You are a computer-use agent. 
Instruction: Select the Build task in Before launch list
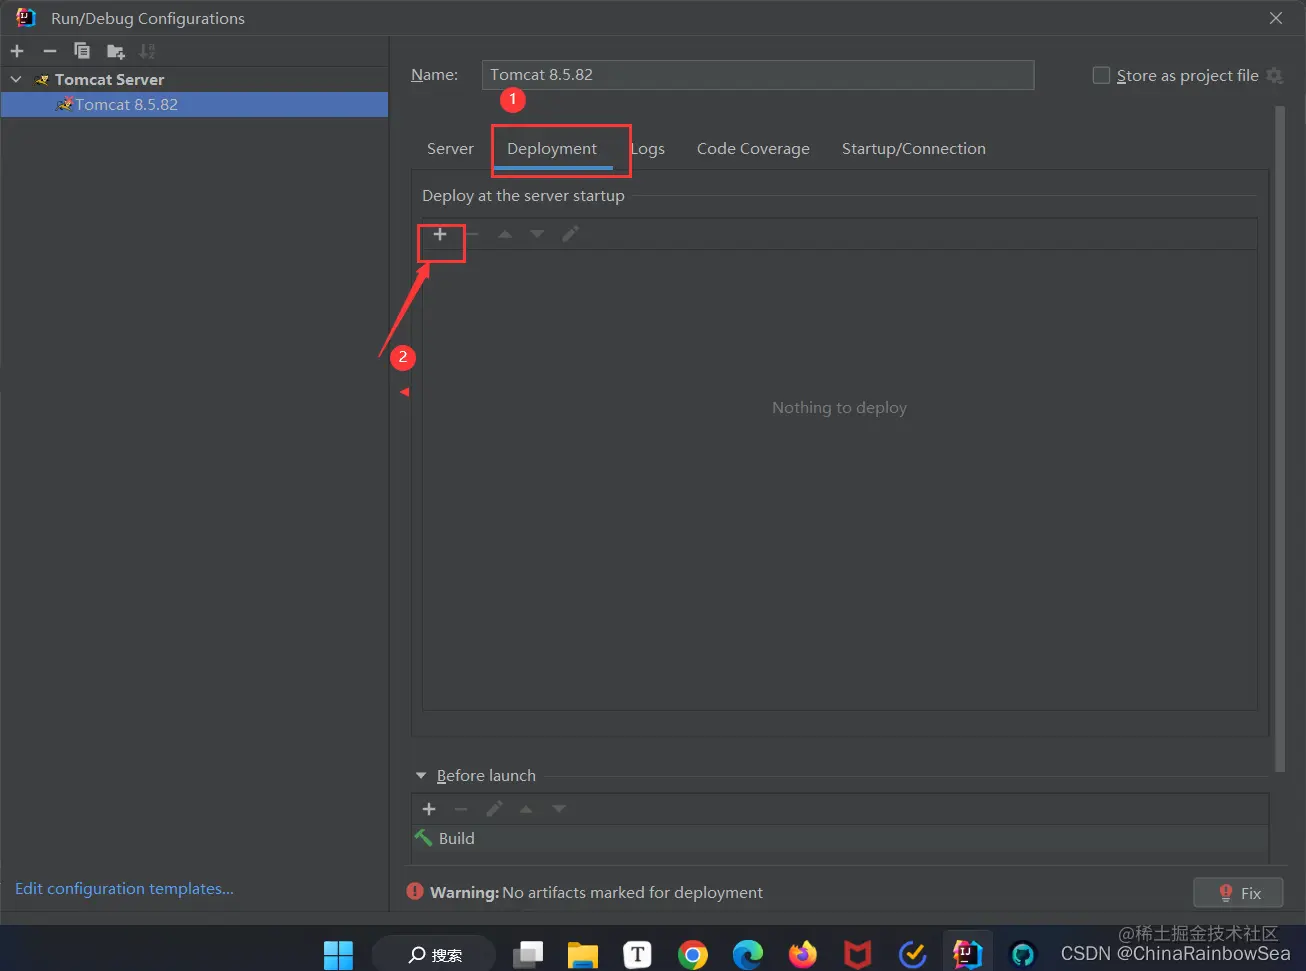click(840, 839)
